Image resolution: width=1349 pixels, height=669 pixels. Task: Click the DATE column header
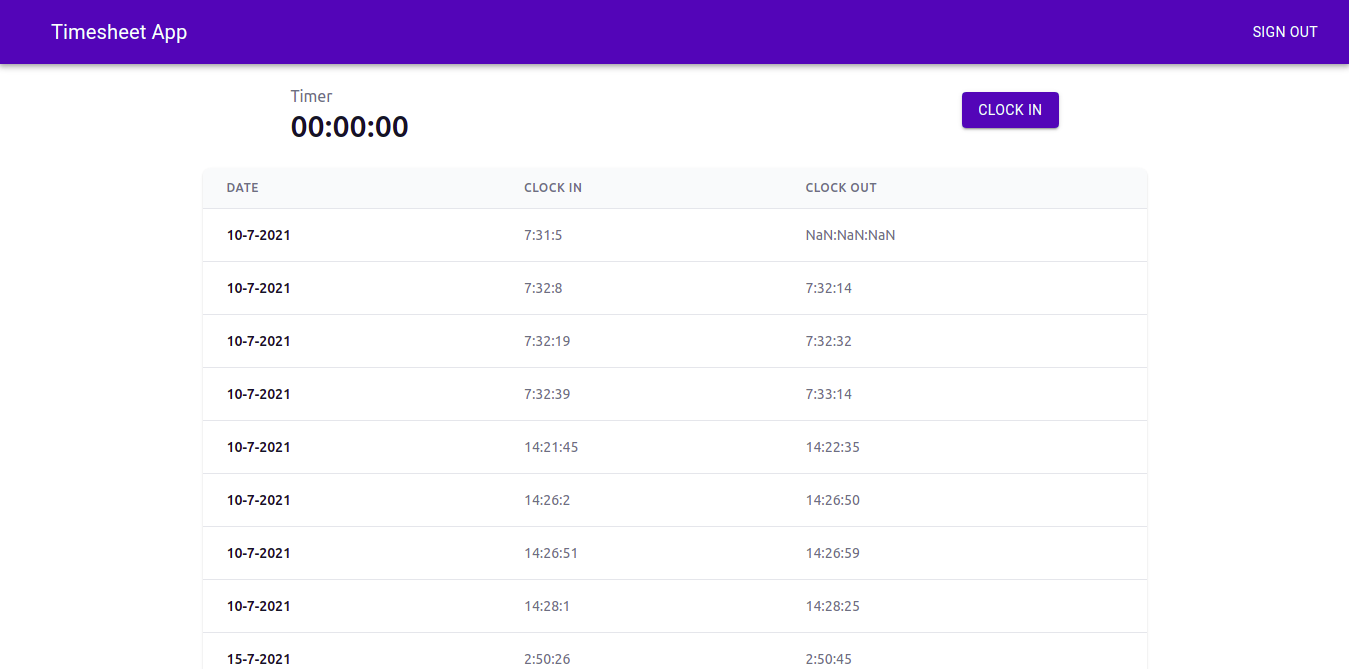pyautogui.click(x=242, y=187)
